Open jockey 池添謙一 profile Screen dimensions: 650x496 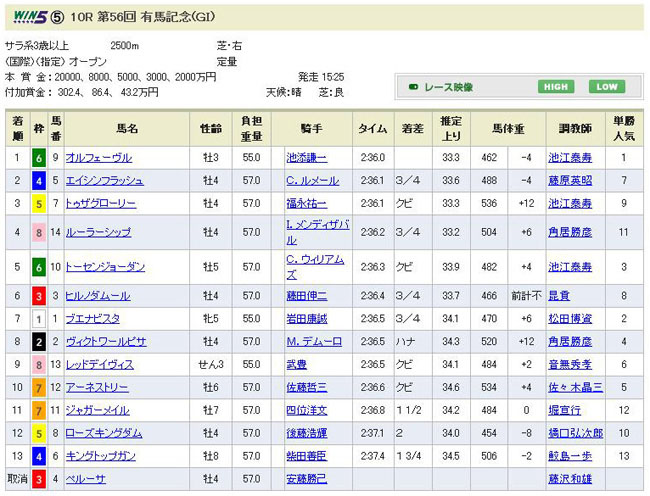point(306,158)
